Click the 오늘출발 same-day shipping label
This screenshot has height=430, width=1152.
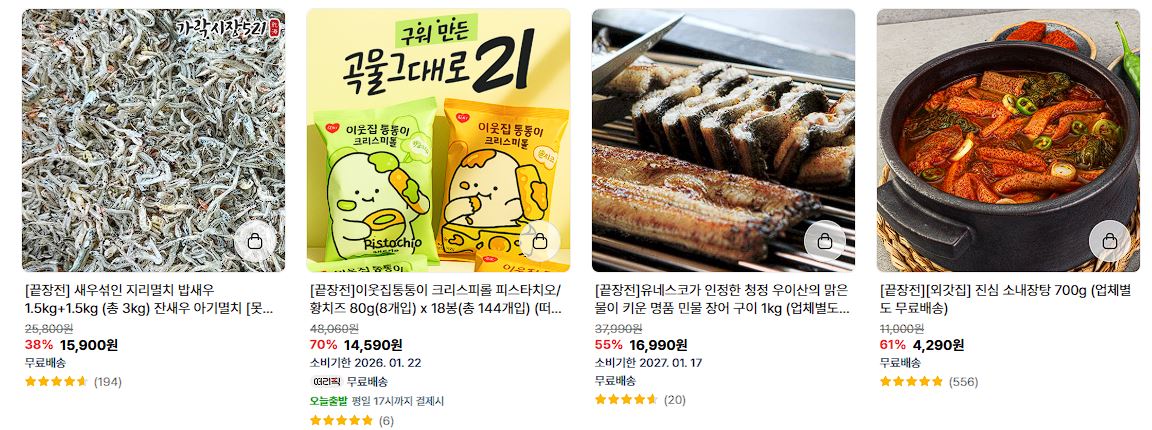(328, 401)
